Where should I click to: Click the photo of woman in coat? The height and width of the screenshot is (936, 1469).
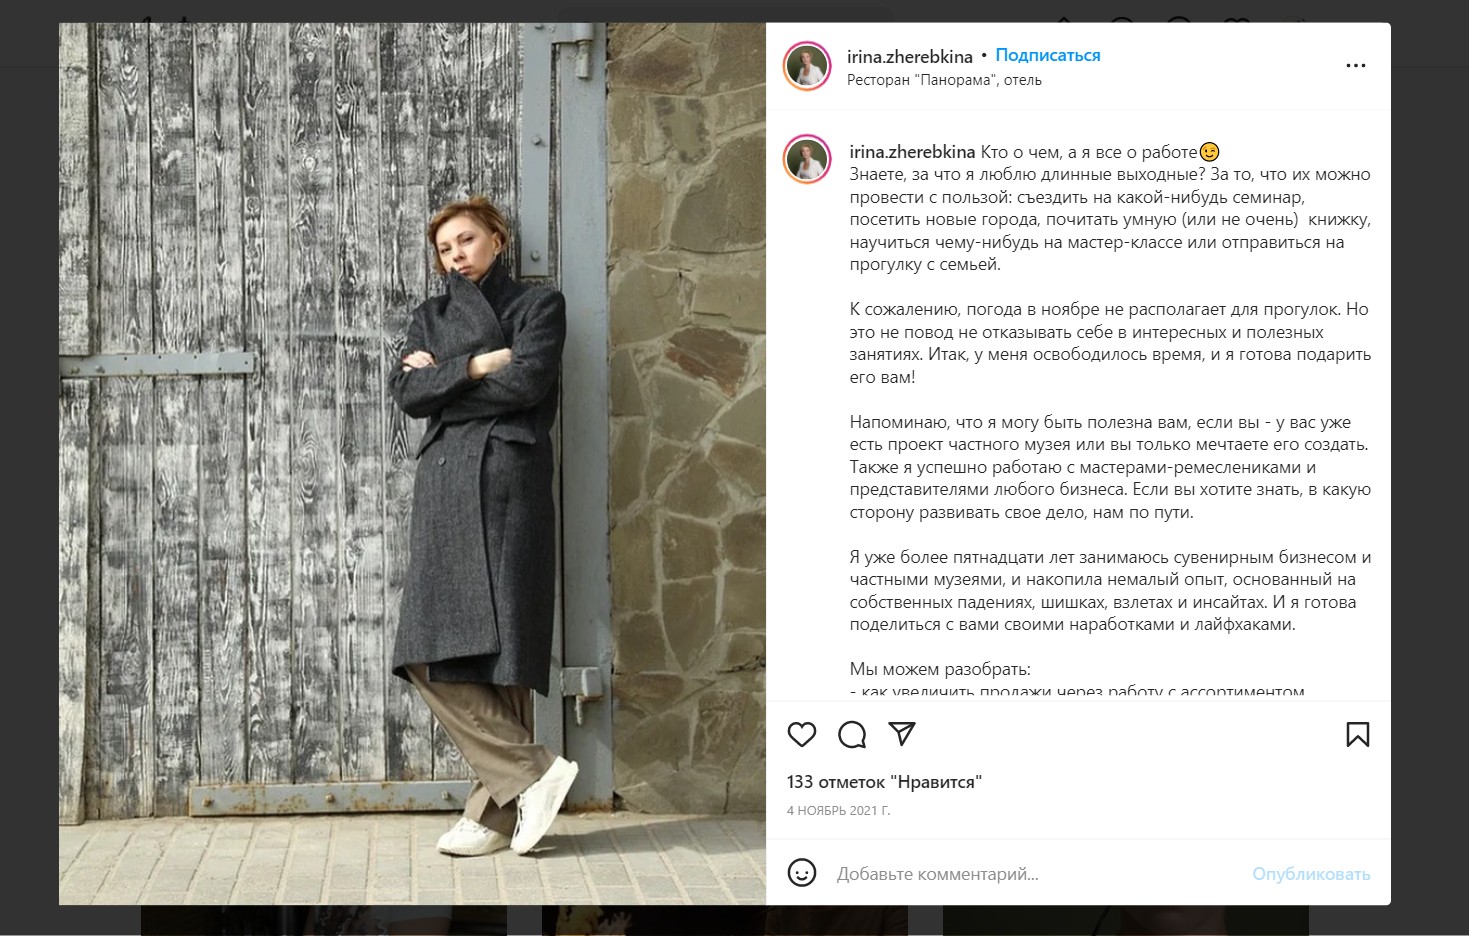pyautogui.click(x=412, y=464)
